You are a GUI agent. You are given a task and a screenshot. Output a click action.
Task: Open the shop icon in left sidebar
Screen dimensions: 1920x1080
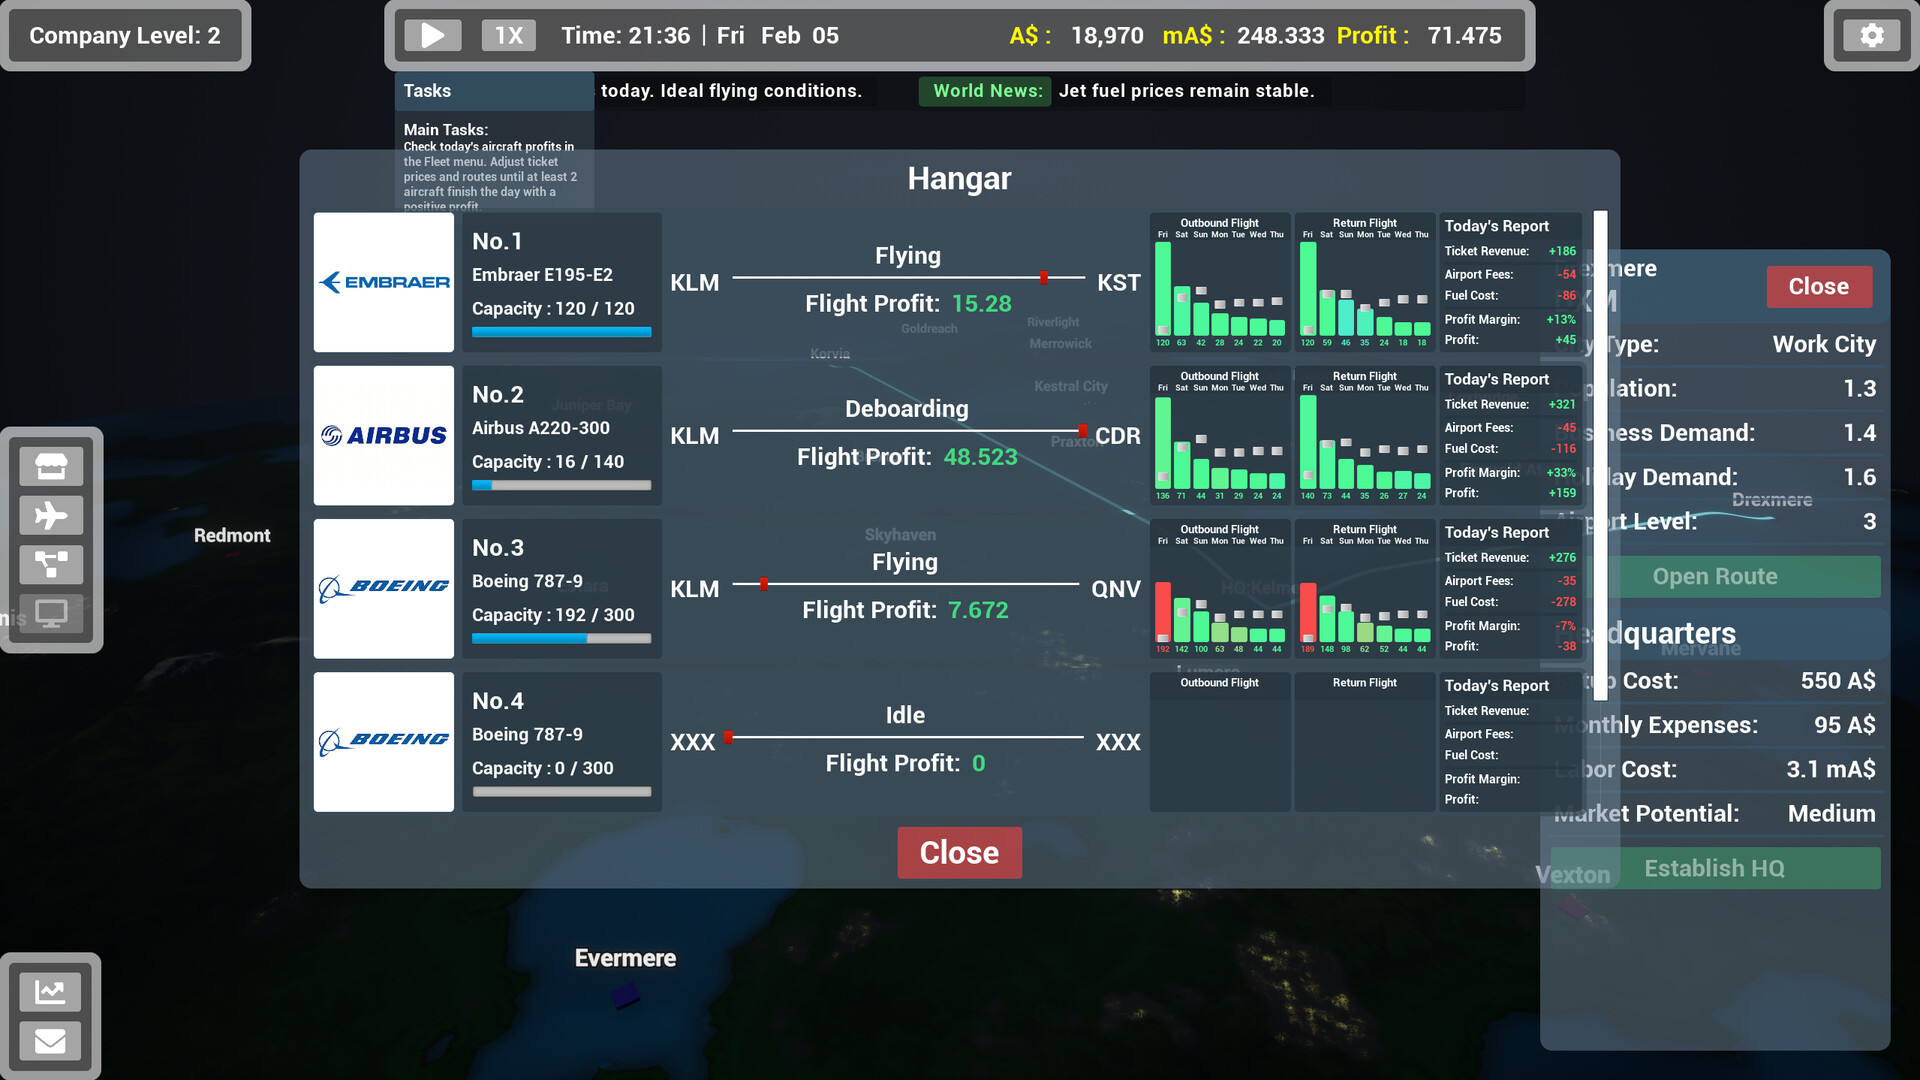point(51,466)
